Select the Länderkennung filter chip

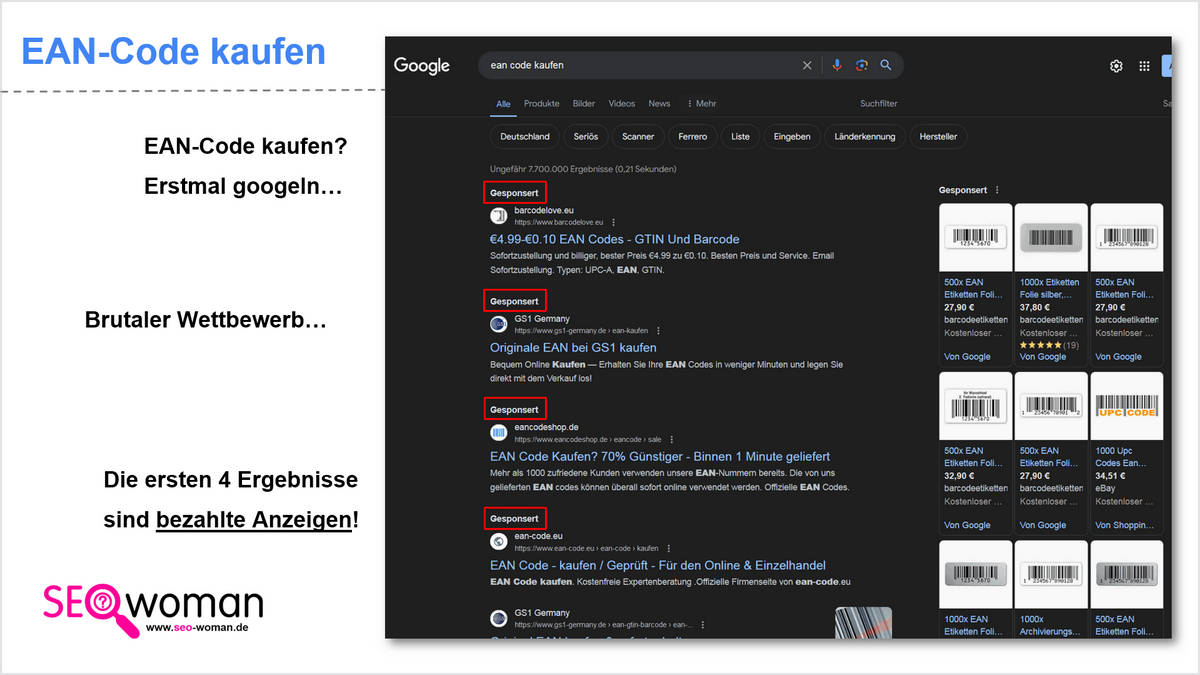point(866,137)
